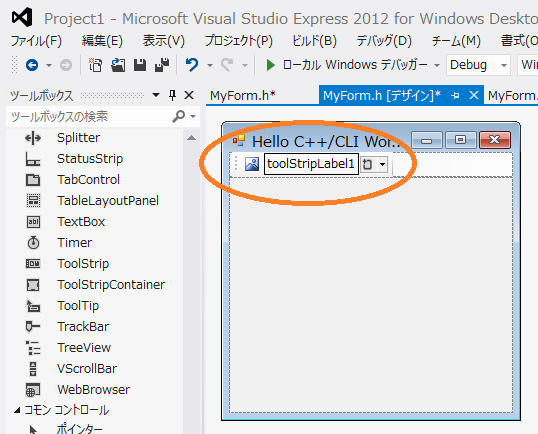Open the デバッグ(D) menu
This screenshot has width=538, height=434.
click(x=384, y=41)
